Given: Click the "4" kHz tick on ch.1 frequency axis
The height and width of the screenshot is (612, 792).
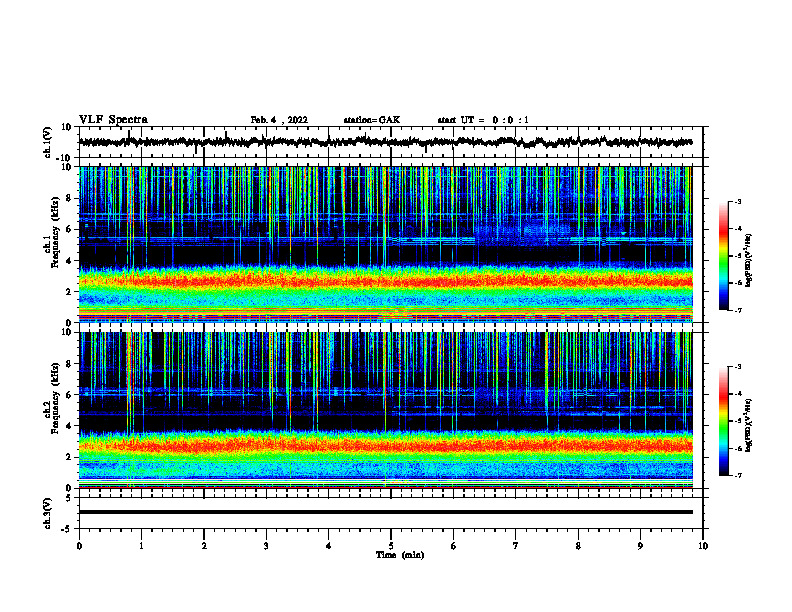Looking at the screenshot, I should click(x=70, y=261).
